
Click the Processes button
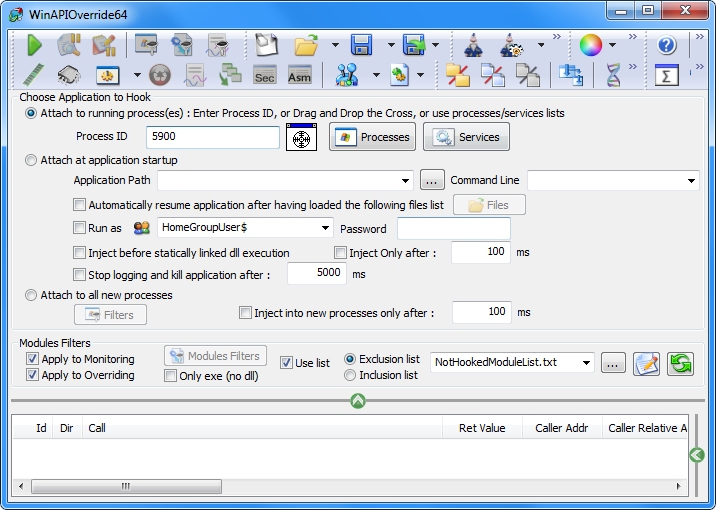tap(373, 137)
